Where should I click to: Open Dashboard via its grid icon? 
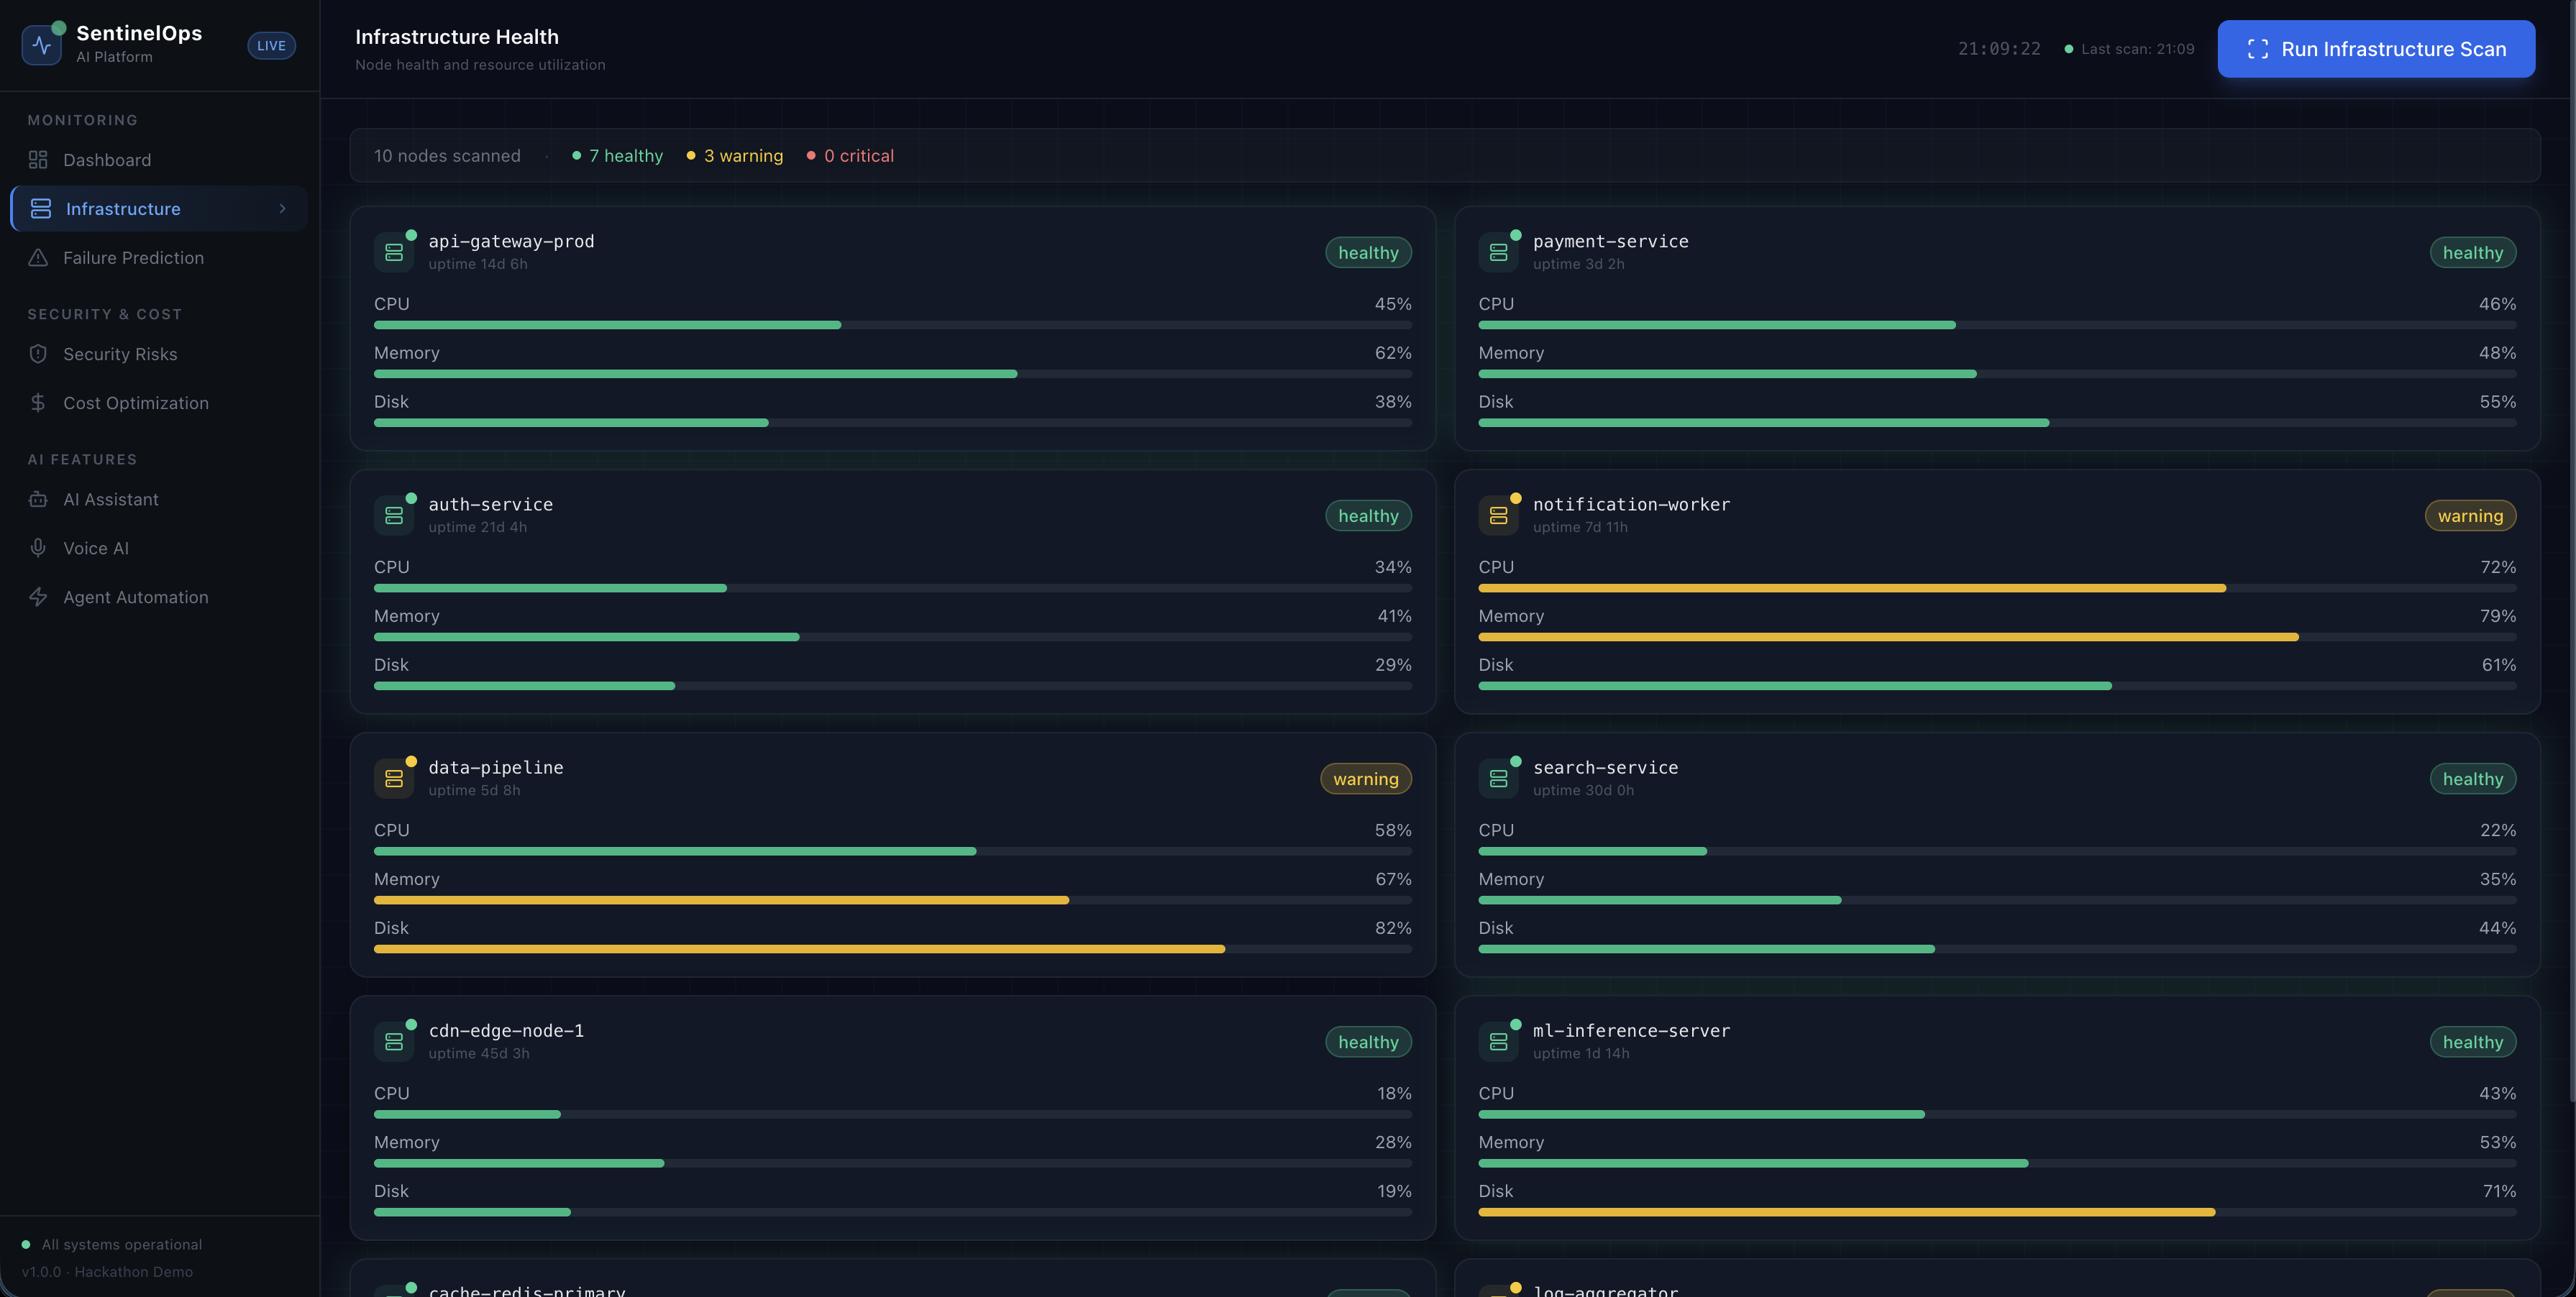(38, 160)
